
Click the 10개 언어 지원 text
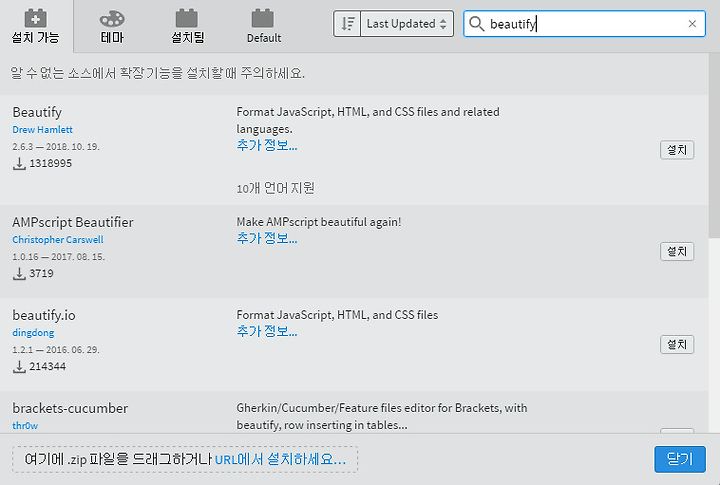276,188
